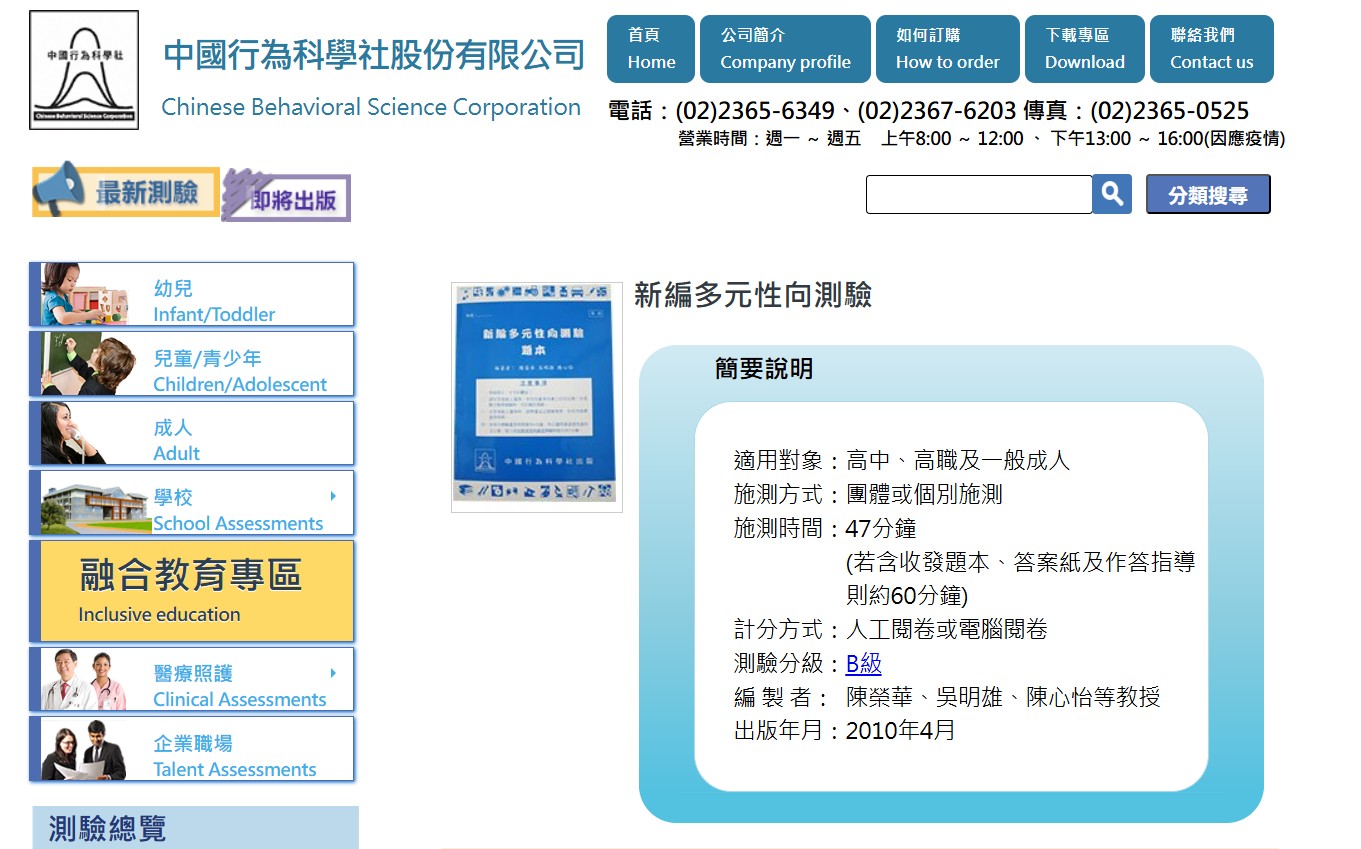This screenshot has width=1361, height=849.
Task: Focus the search text field
Action: (979, 194)
